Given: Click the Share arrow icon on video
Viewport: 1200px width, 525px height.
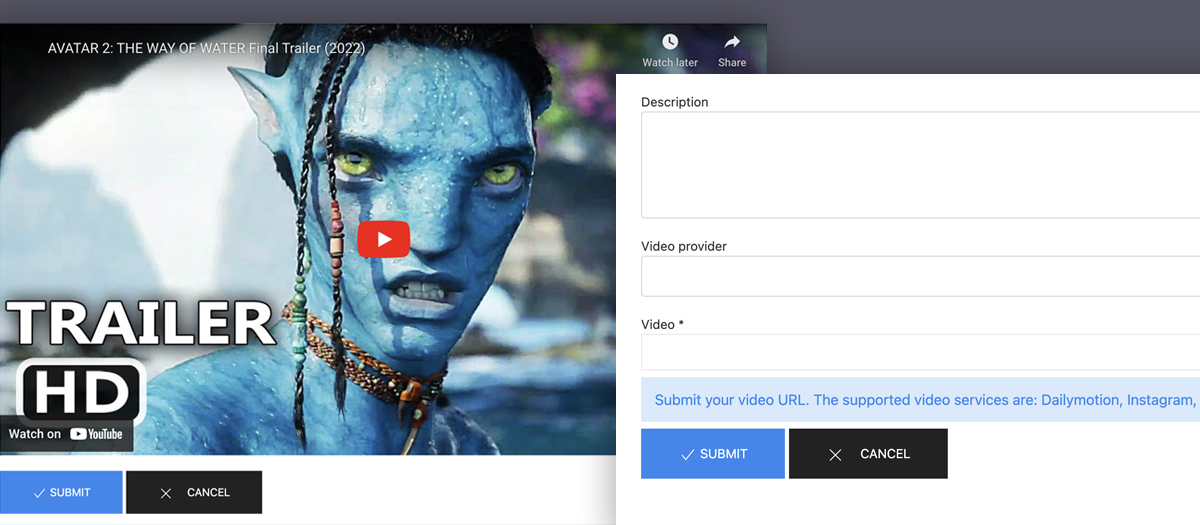Looking at the screenshot, I should 732,42.
